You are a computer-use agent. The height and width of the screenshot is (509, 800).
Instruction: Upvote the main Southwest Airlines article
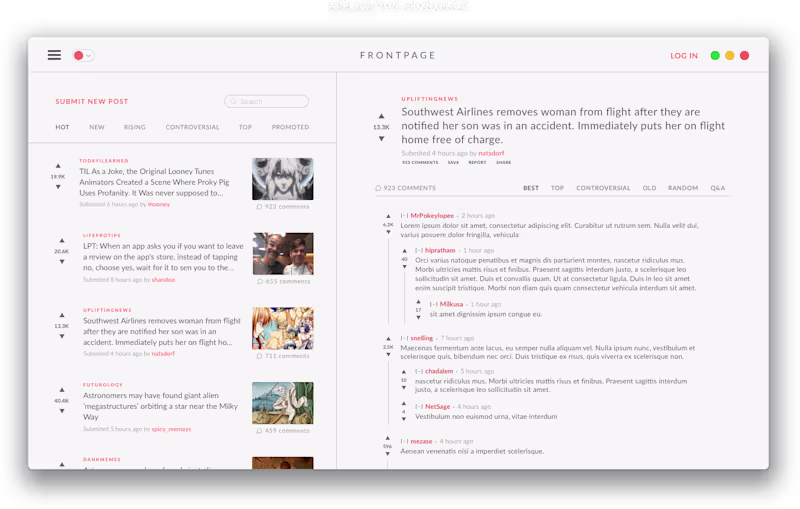[381, 116]
